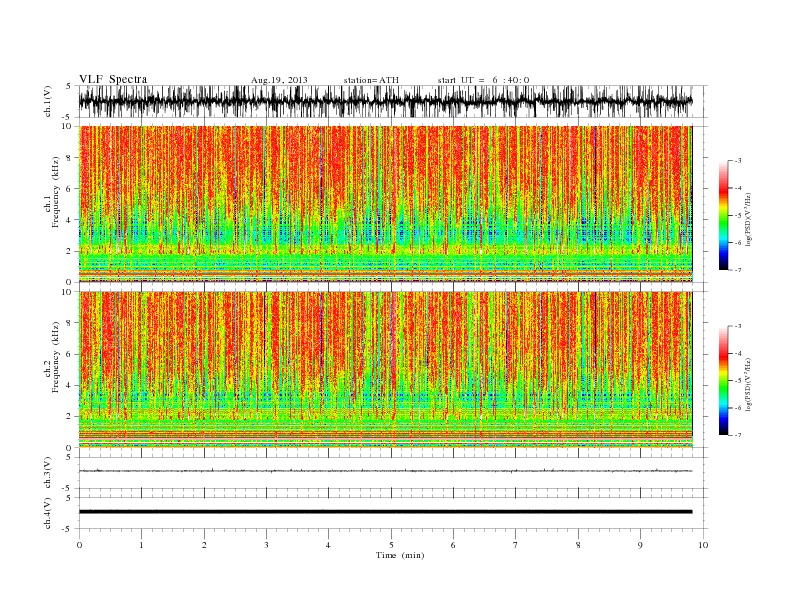Click the 'ch.3(V)' axis label

(47, 473)
